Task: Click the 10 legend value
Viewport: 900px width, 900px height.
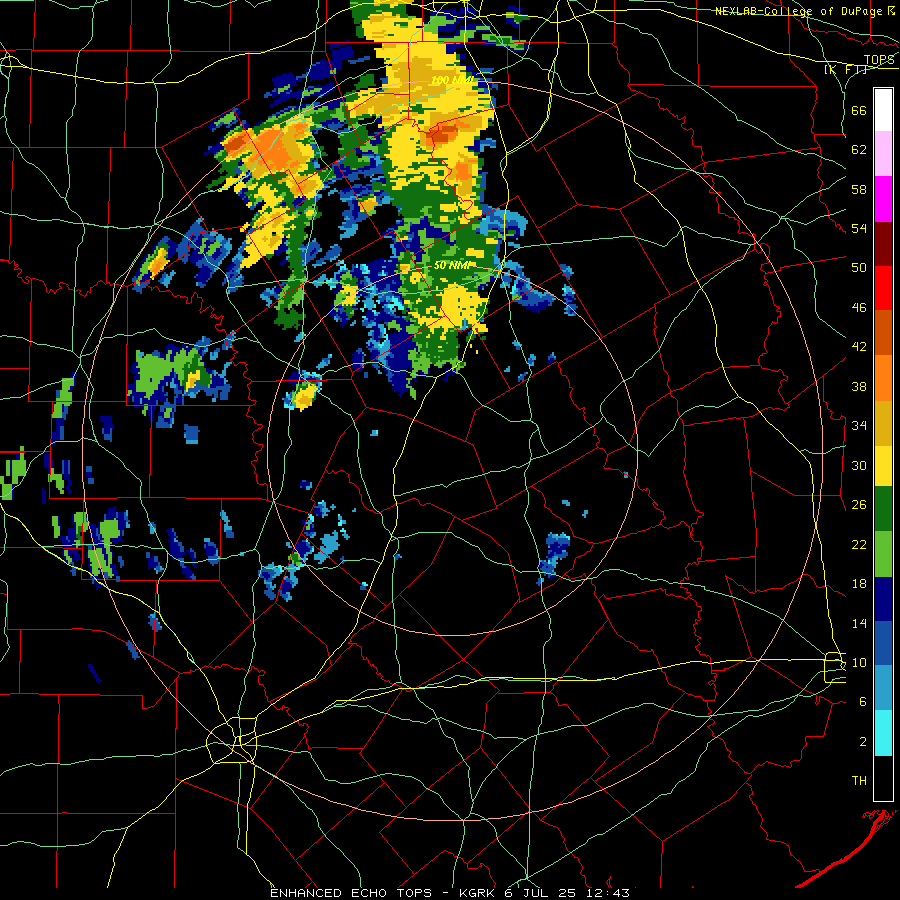Action: click(859, 662)
